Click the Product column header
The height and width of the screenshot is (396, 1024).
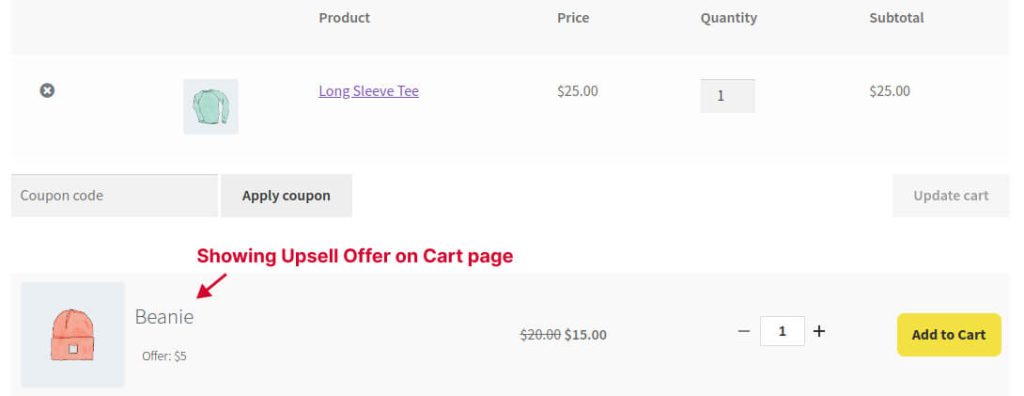344,18
